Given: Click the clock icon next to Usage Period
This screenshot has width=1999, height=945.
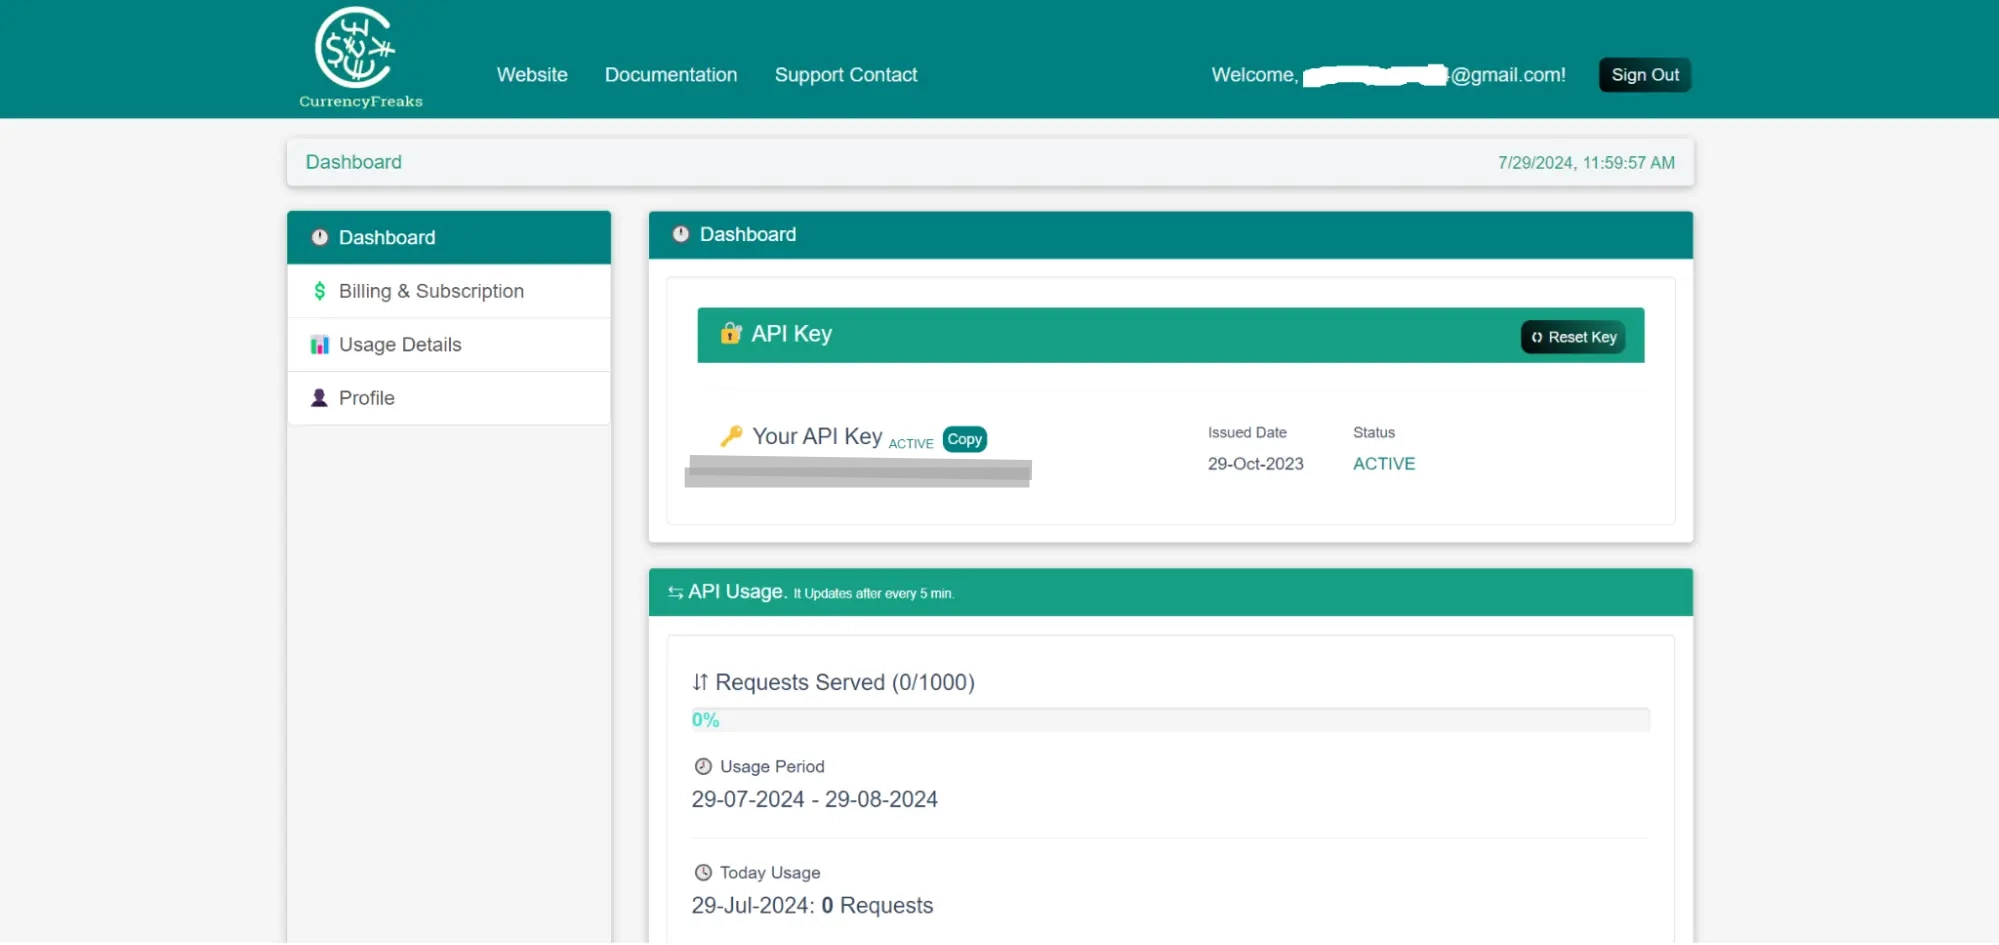Looking at the screenshot, I should 702,766.
